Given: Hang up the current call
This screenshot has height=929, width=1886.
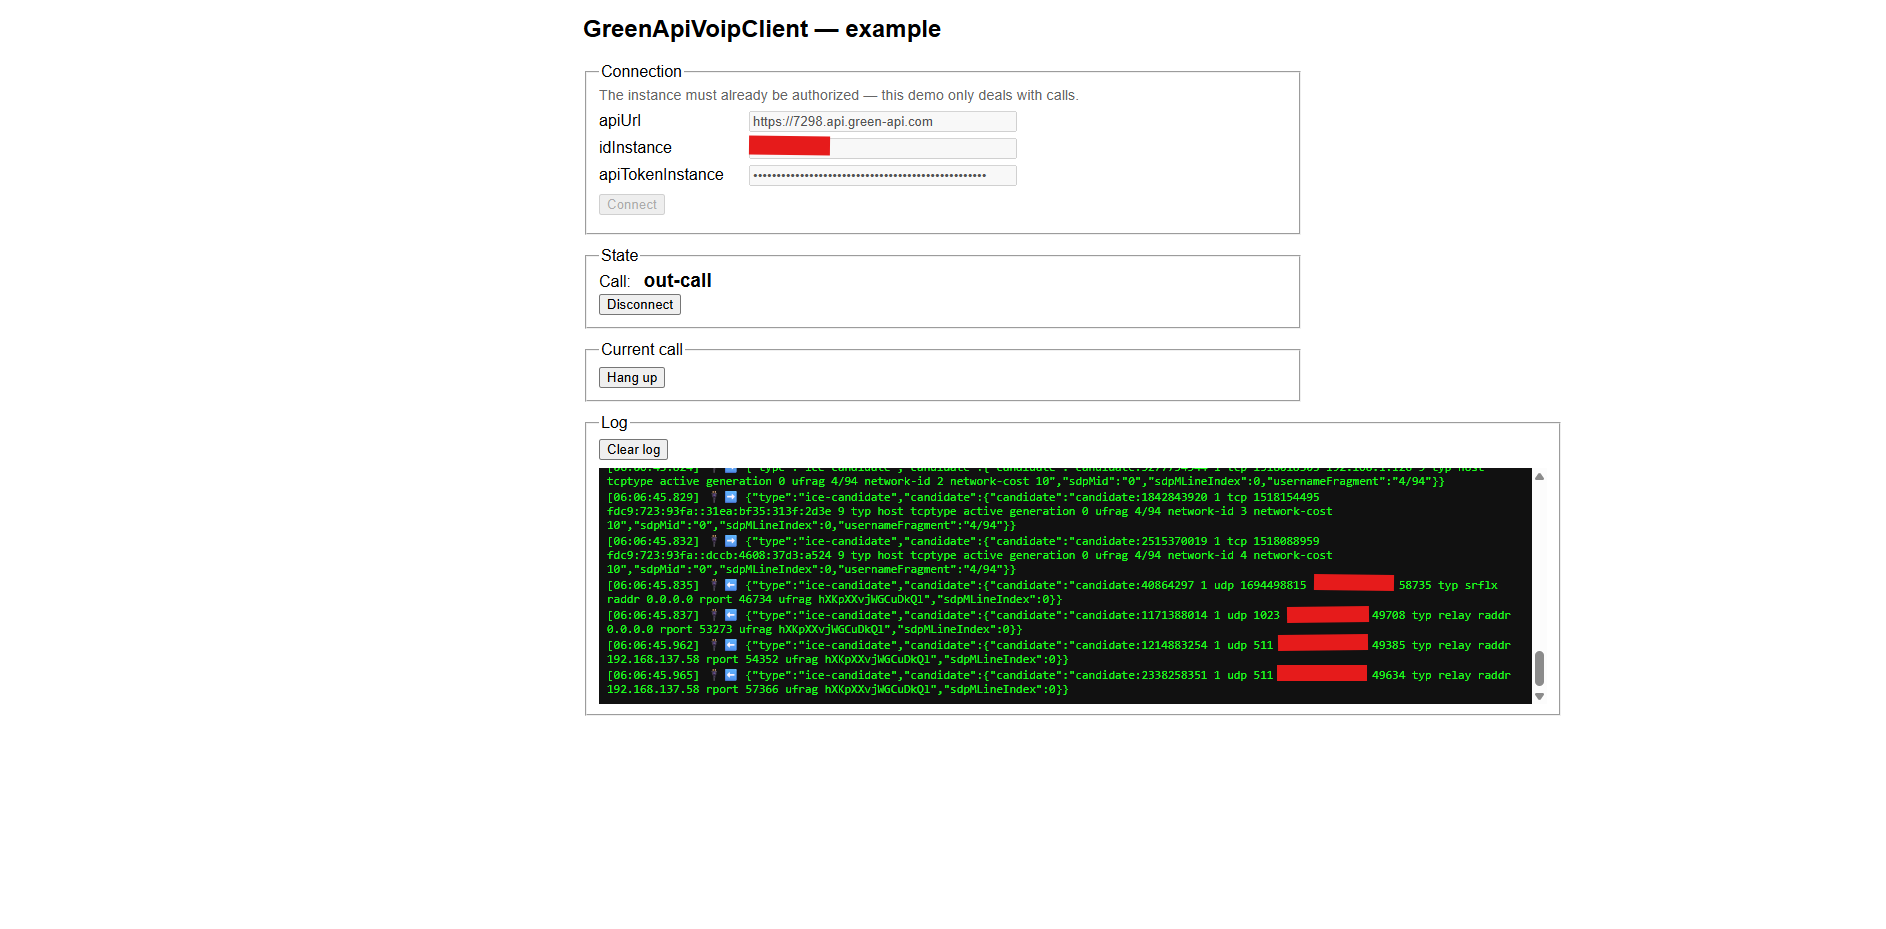Looking at the screenshot, I should 632,377.
